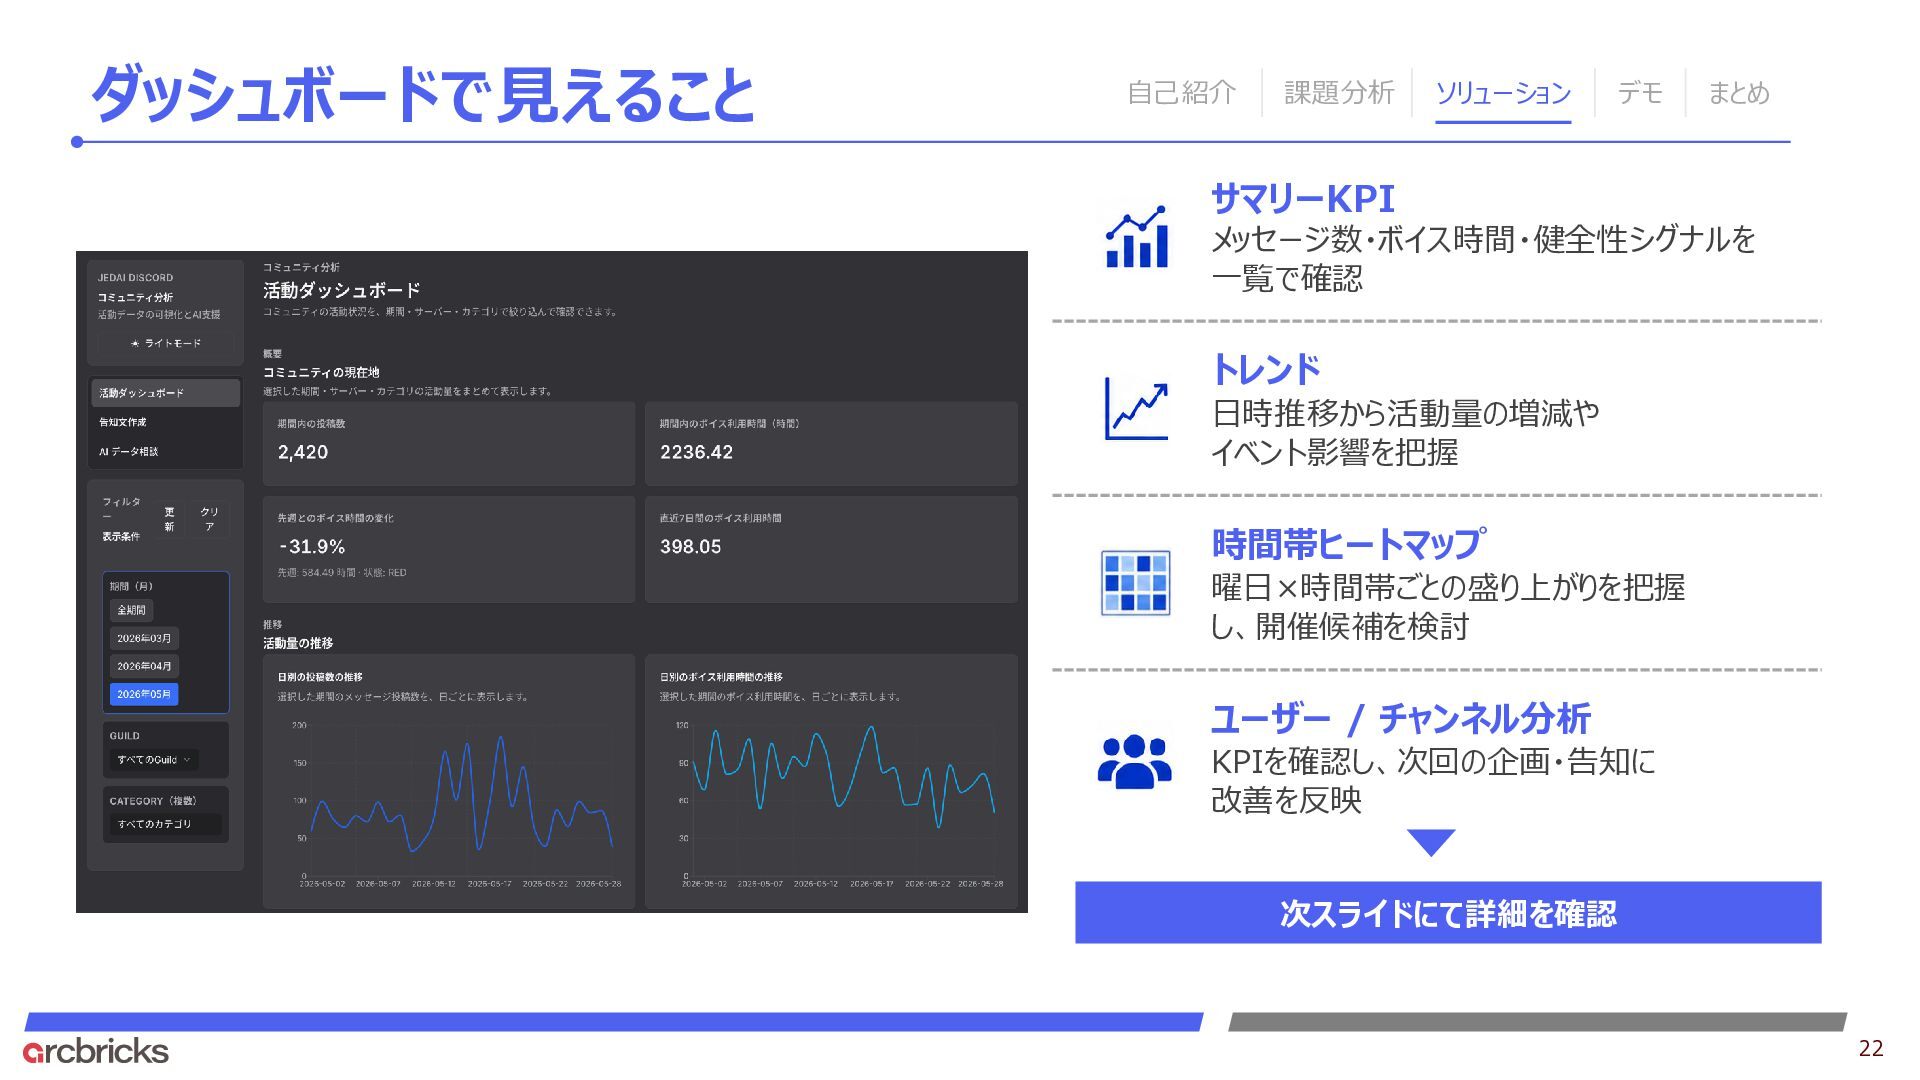Click the サマリーKPI bar chart icon

[x=1137, y=237]
